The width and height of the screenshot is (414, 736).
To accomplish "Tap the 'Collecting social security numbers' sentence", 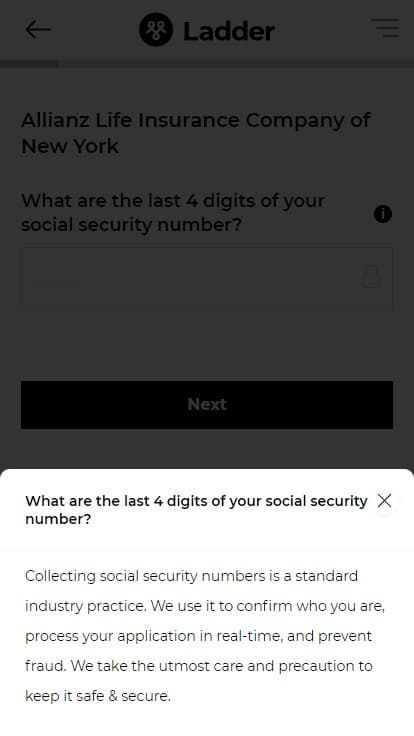I will [191, 576].
